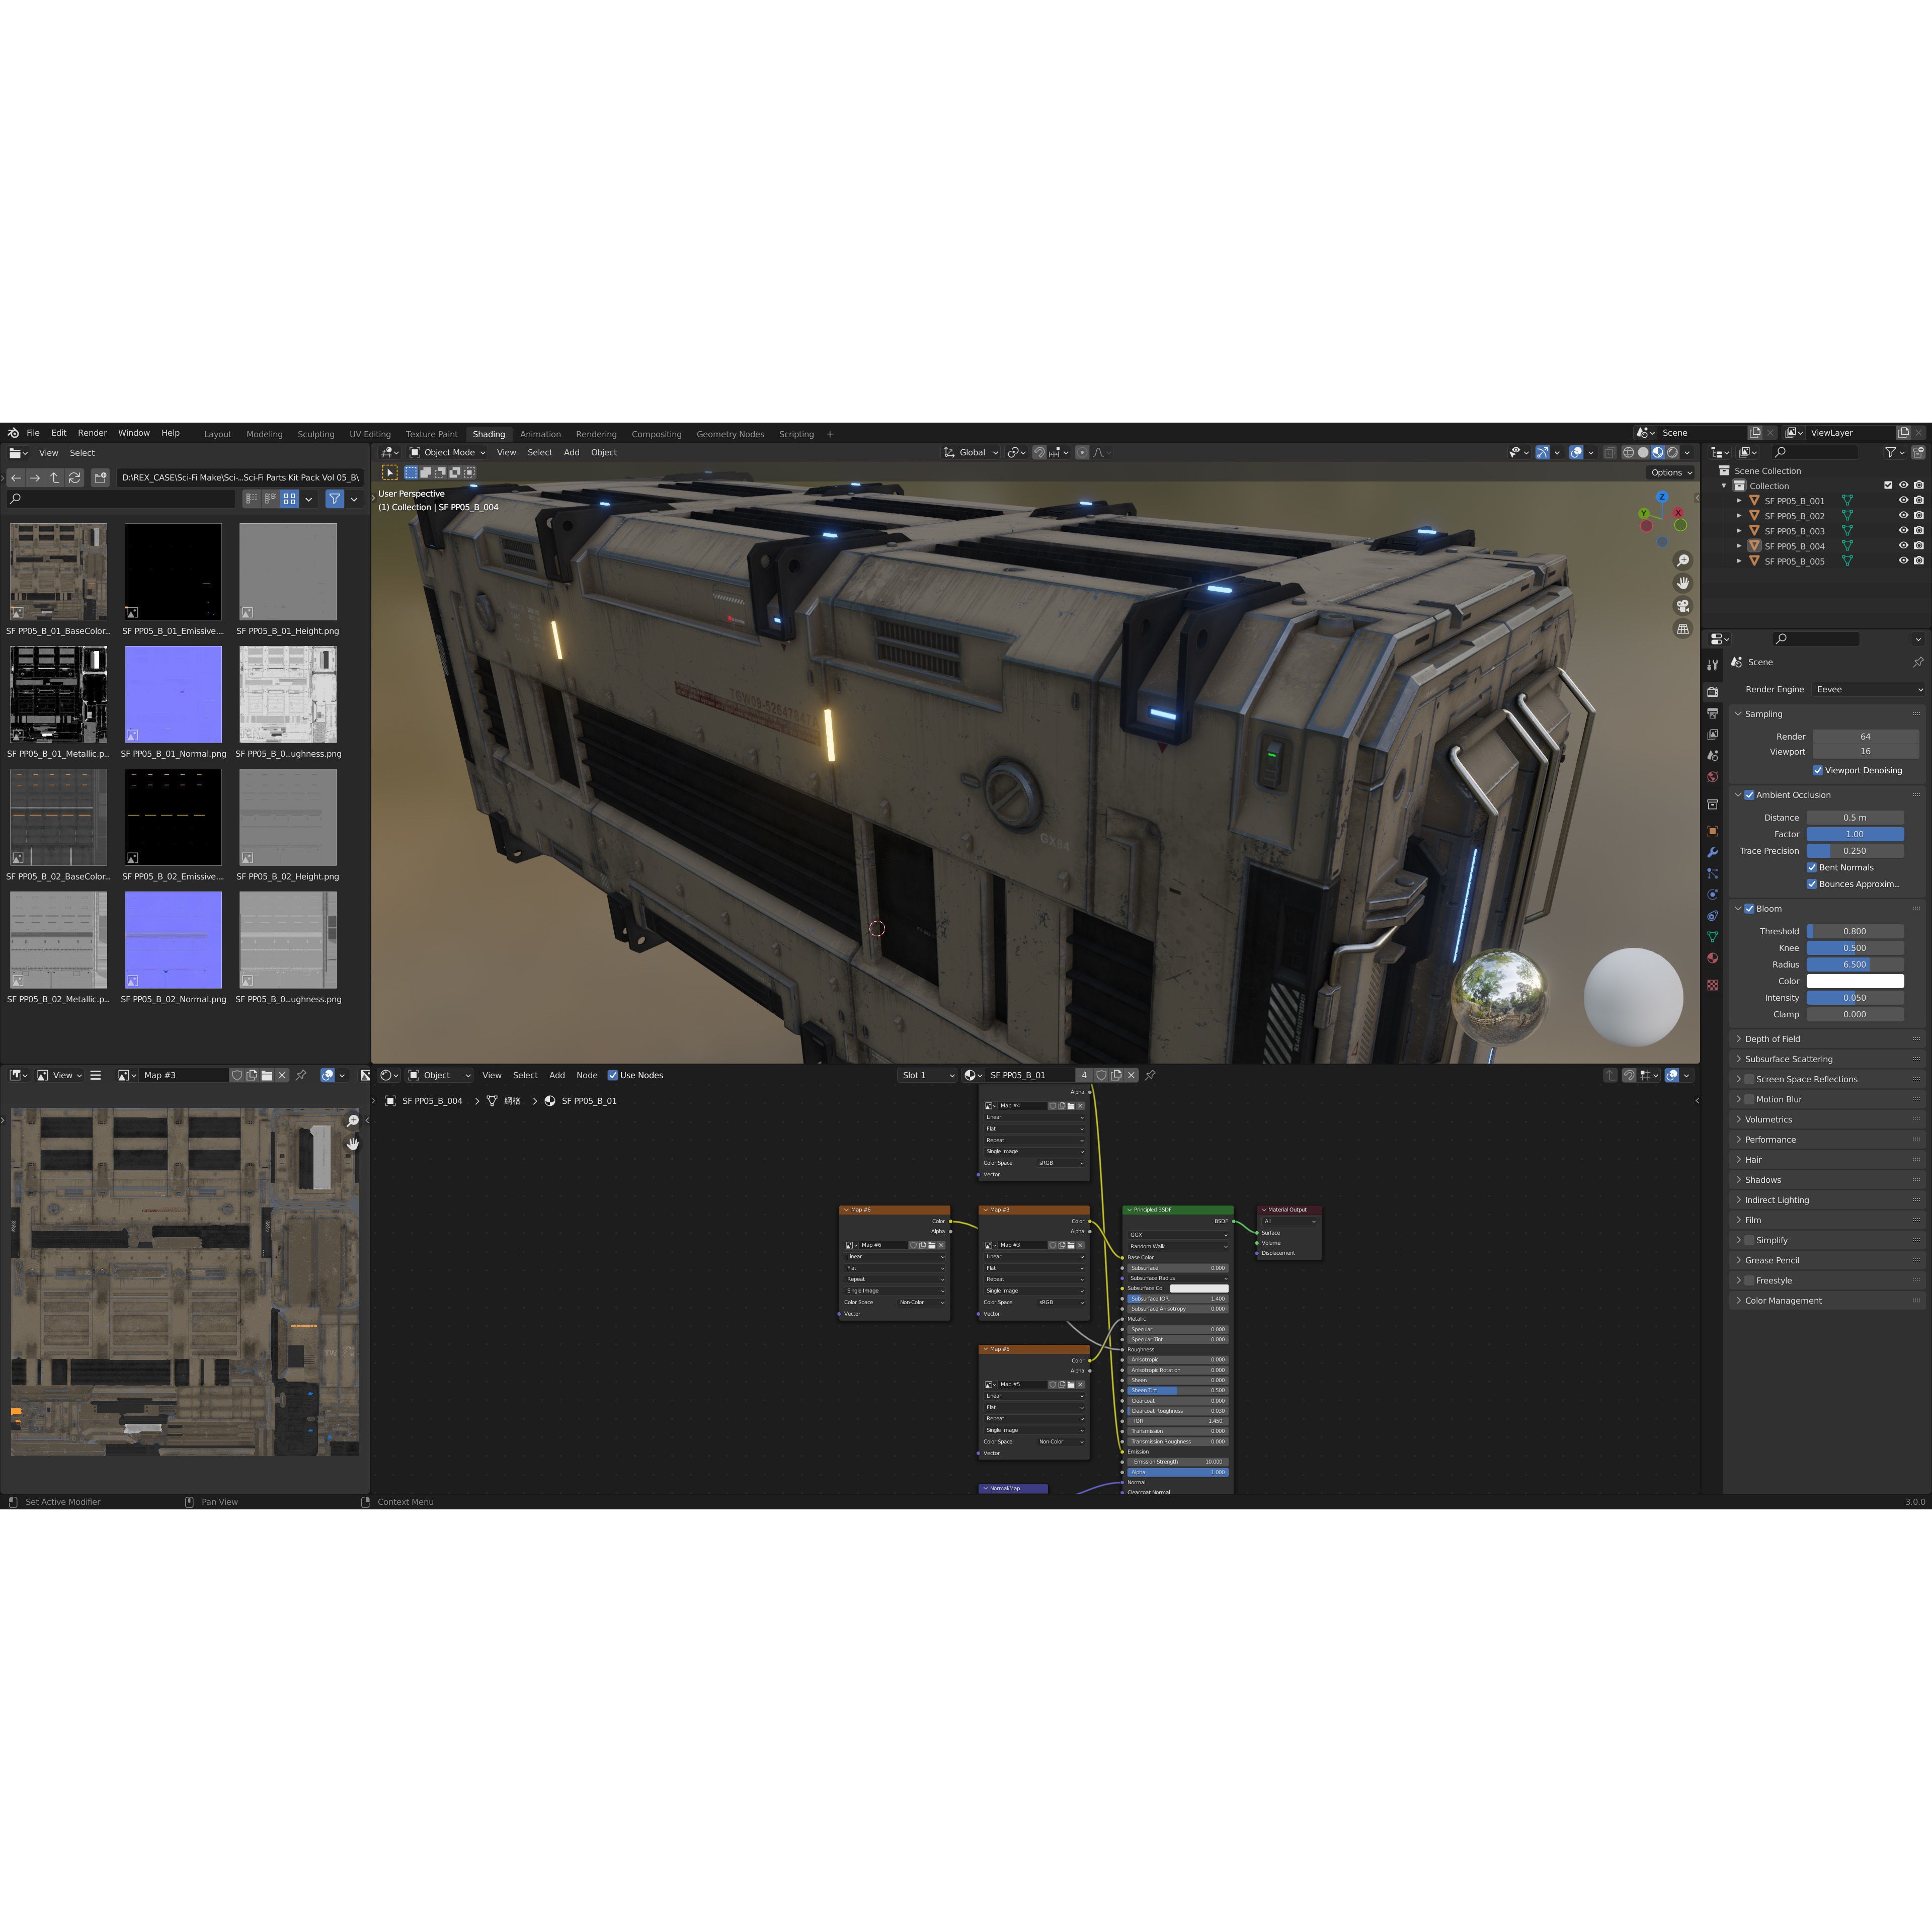Open the Particles properties tab
This screenshot has width=1932, height=1932.
pos(1712,873)
